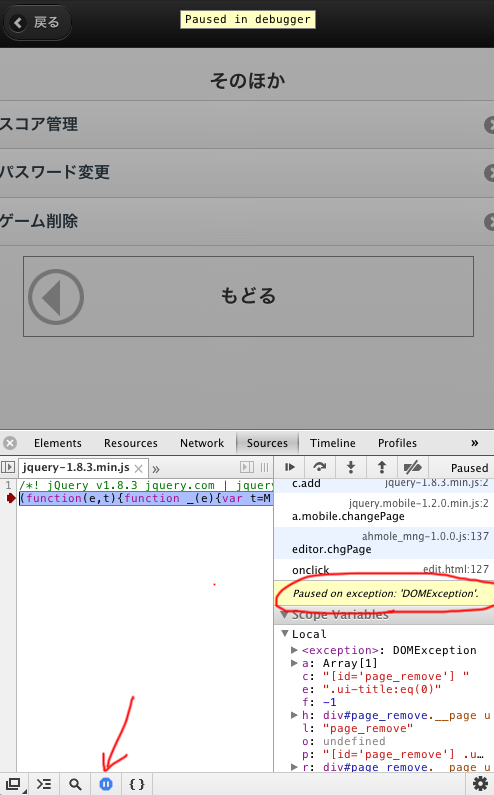Open the edit.html:127 source link
Screen dimensions: 494x795
click(456, 569)
